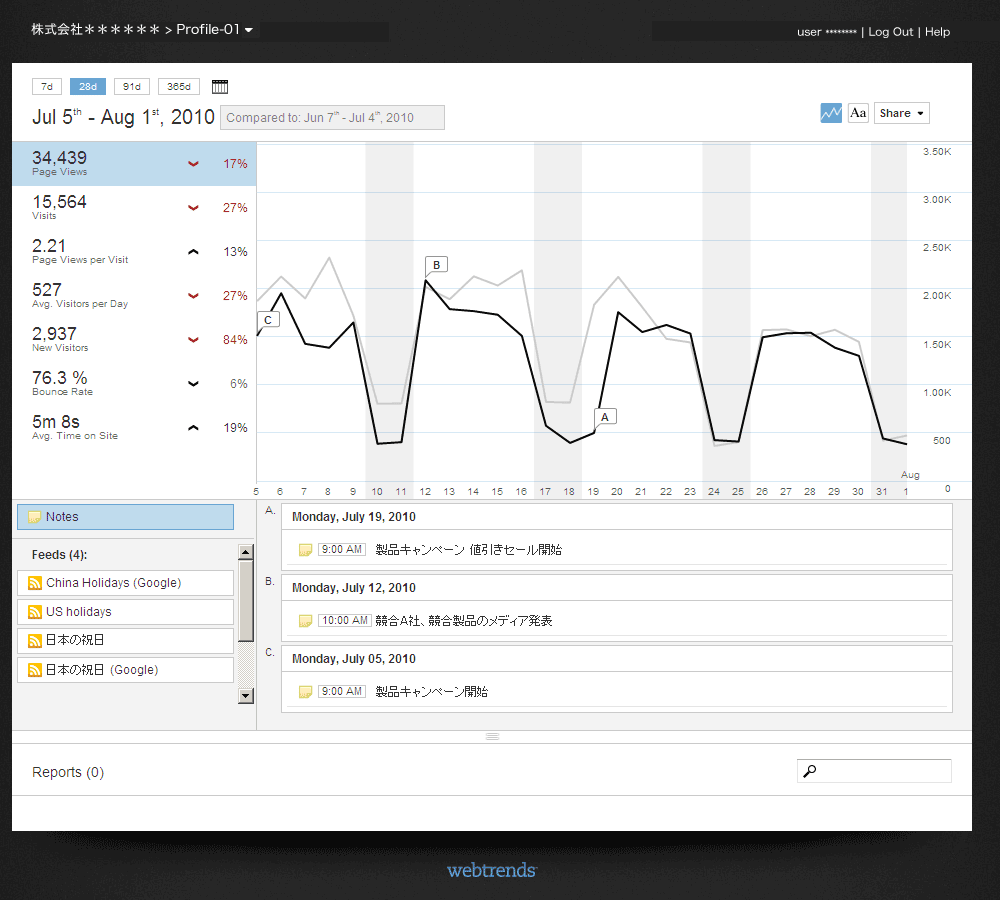The image size is (1000, 900).
Task: Click the note icon for July 19 entry
Action: coord(305,550)
